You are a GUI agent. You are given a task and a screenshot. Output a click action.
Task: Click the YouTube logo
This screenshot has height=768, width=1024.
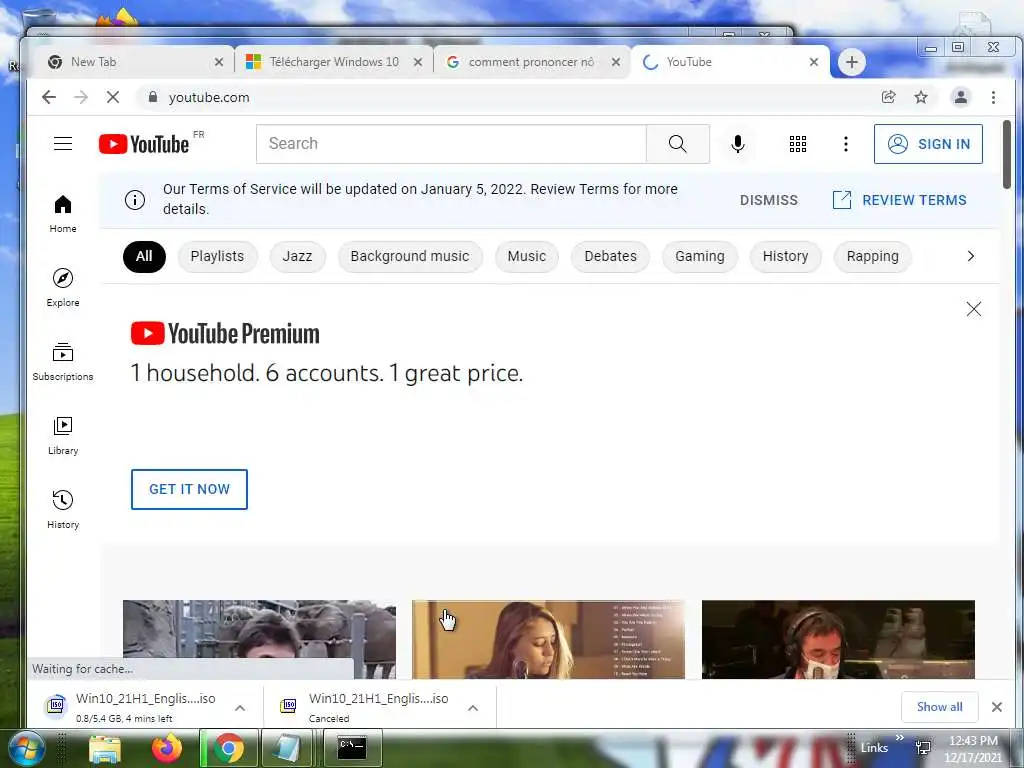click(x=144, y=144)
